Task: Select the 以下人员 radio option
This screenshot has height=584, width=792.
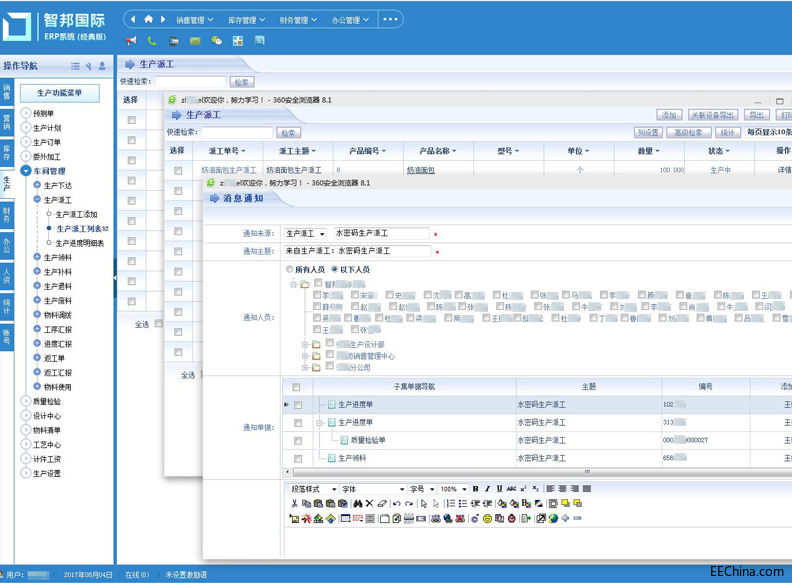Action: (334, 269)
